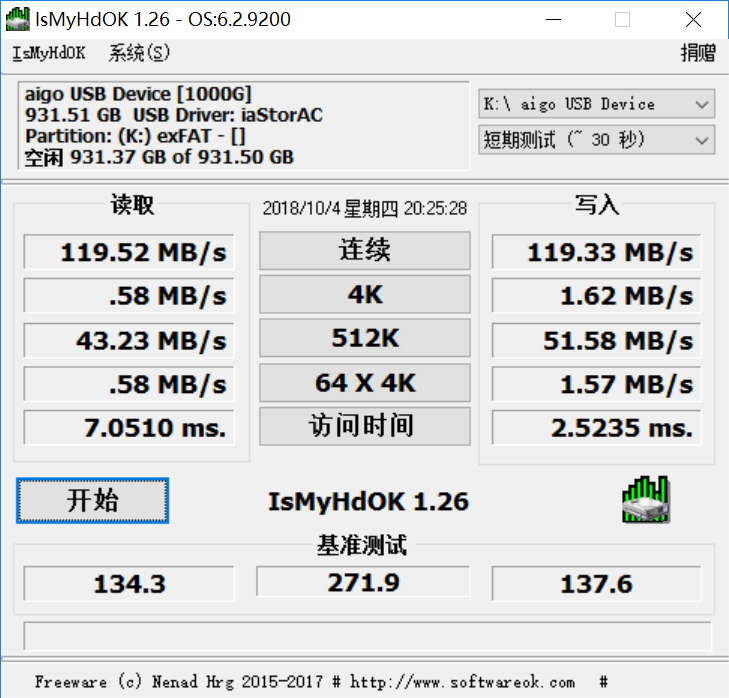
Task: Select the 119.52 MB/s sequential read result
Action: pos(129,252)
